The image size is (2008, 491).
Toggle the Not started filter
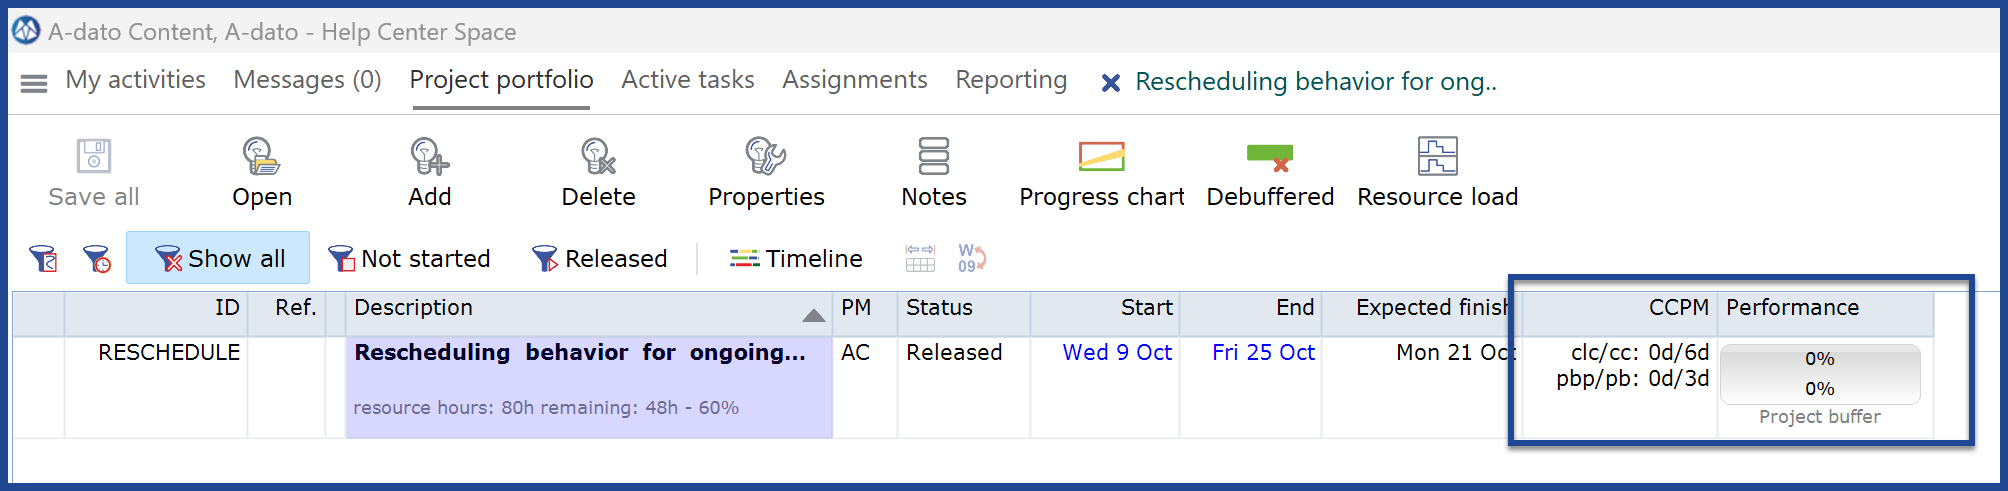[x=408, y=259]
